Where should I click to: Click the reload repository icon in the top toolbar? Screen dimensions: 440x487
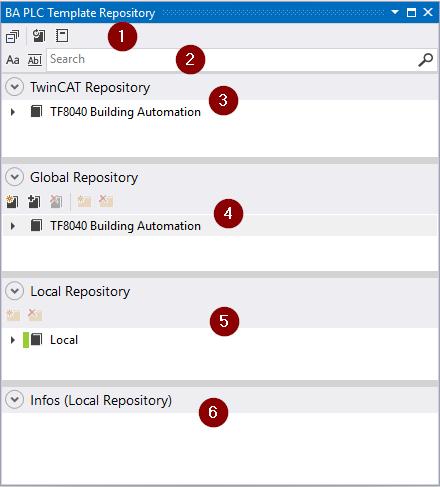(39, 36)
